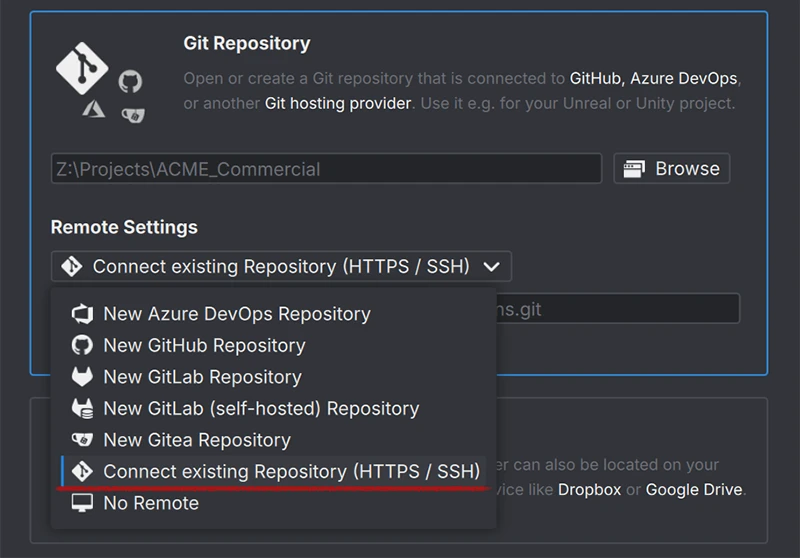Pick the New Gitea Repository entry
Viewport: 800px width, 558px height.
click(x=196, y=440)
